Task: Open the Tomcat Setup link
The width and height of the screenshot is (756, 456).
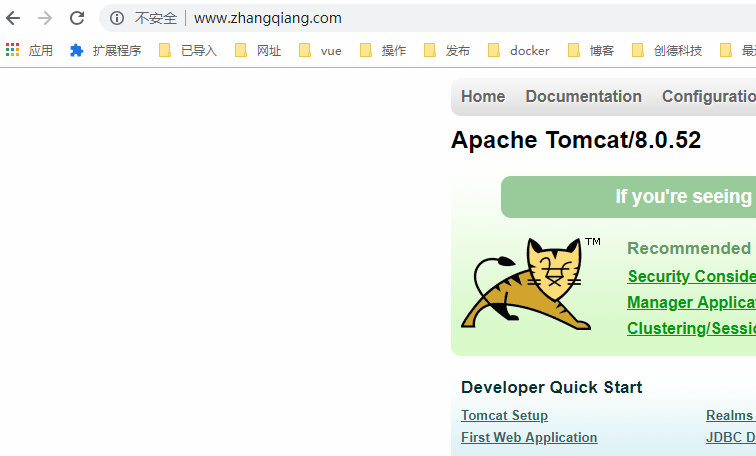Action: [x=504, y=415]
